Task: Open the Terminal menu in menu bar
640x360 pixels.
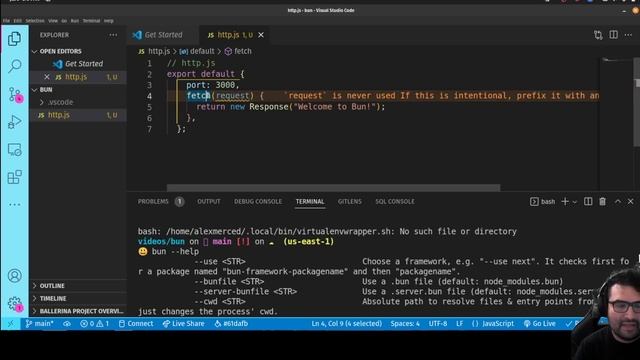Action: [91, 21]
